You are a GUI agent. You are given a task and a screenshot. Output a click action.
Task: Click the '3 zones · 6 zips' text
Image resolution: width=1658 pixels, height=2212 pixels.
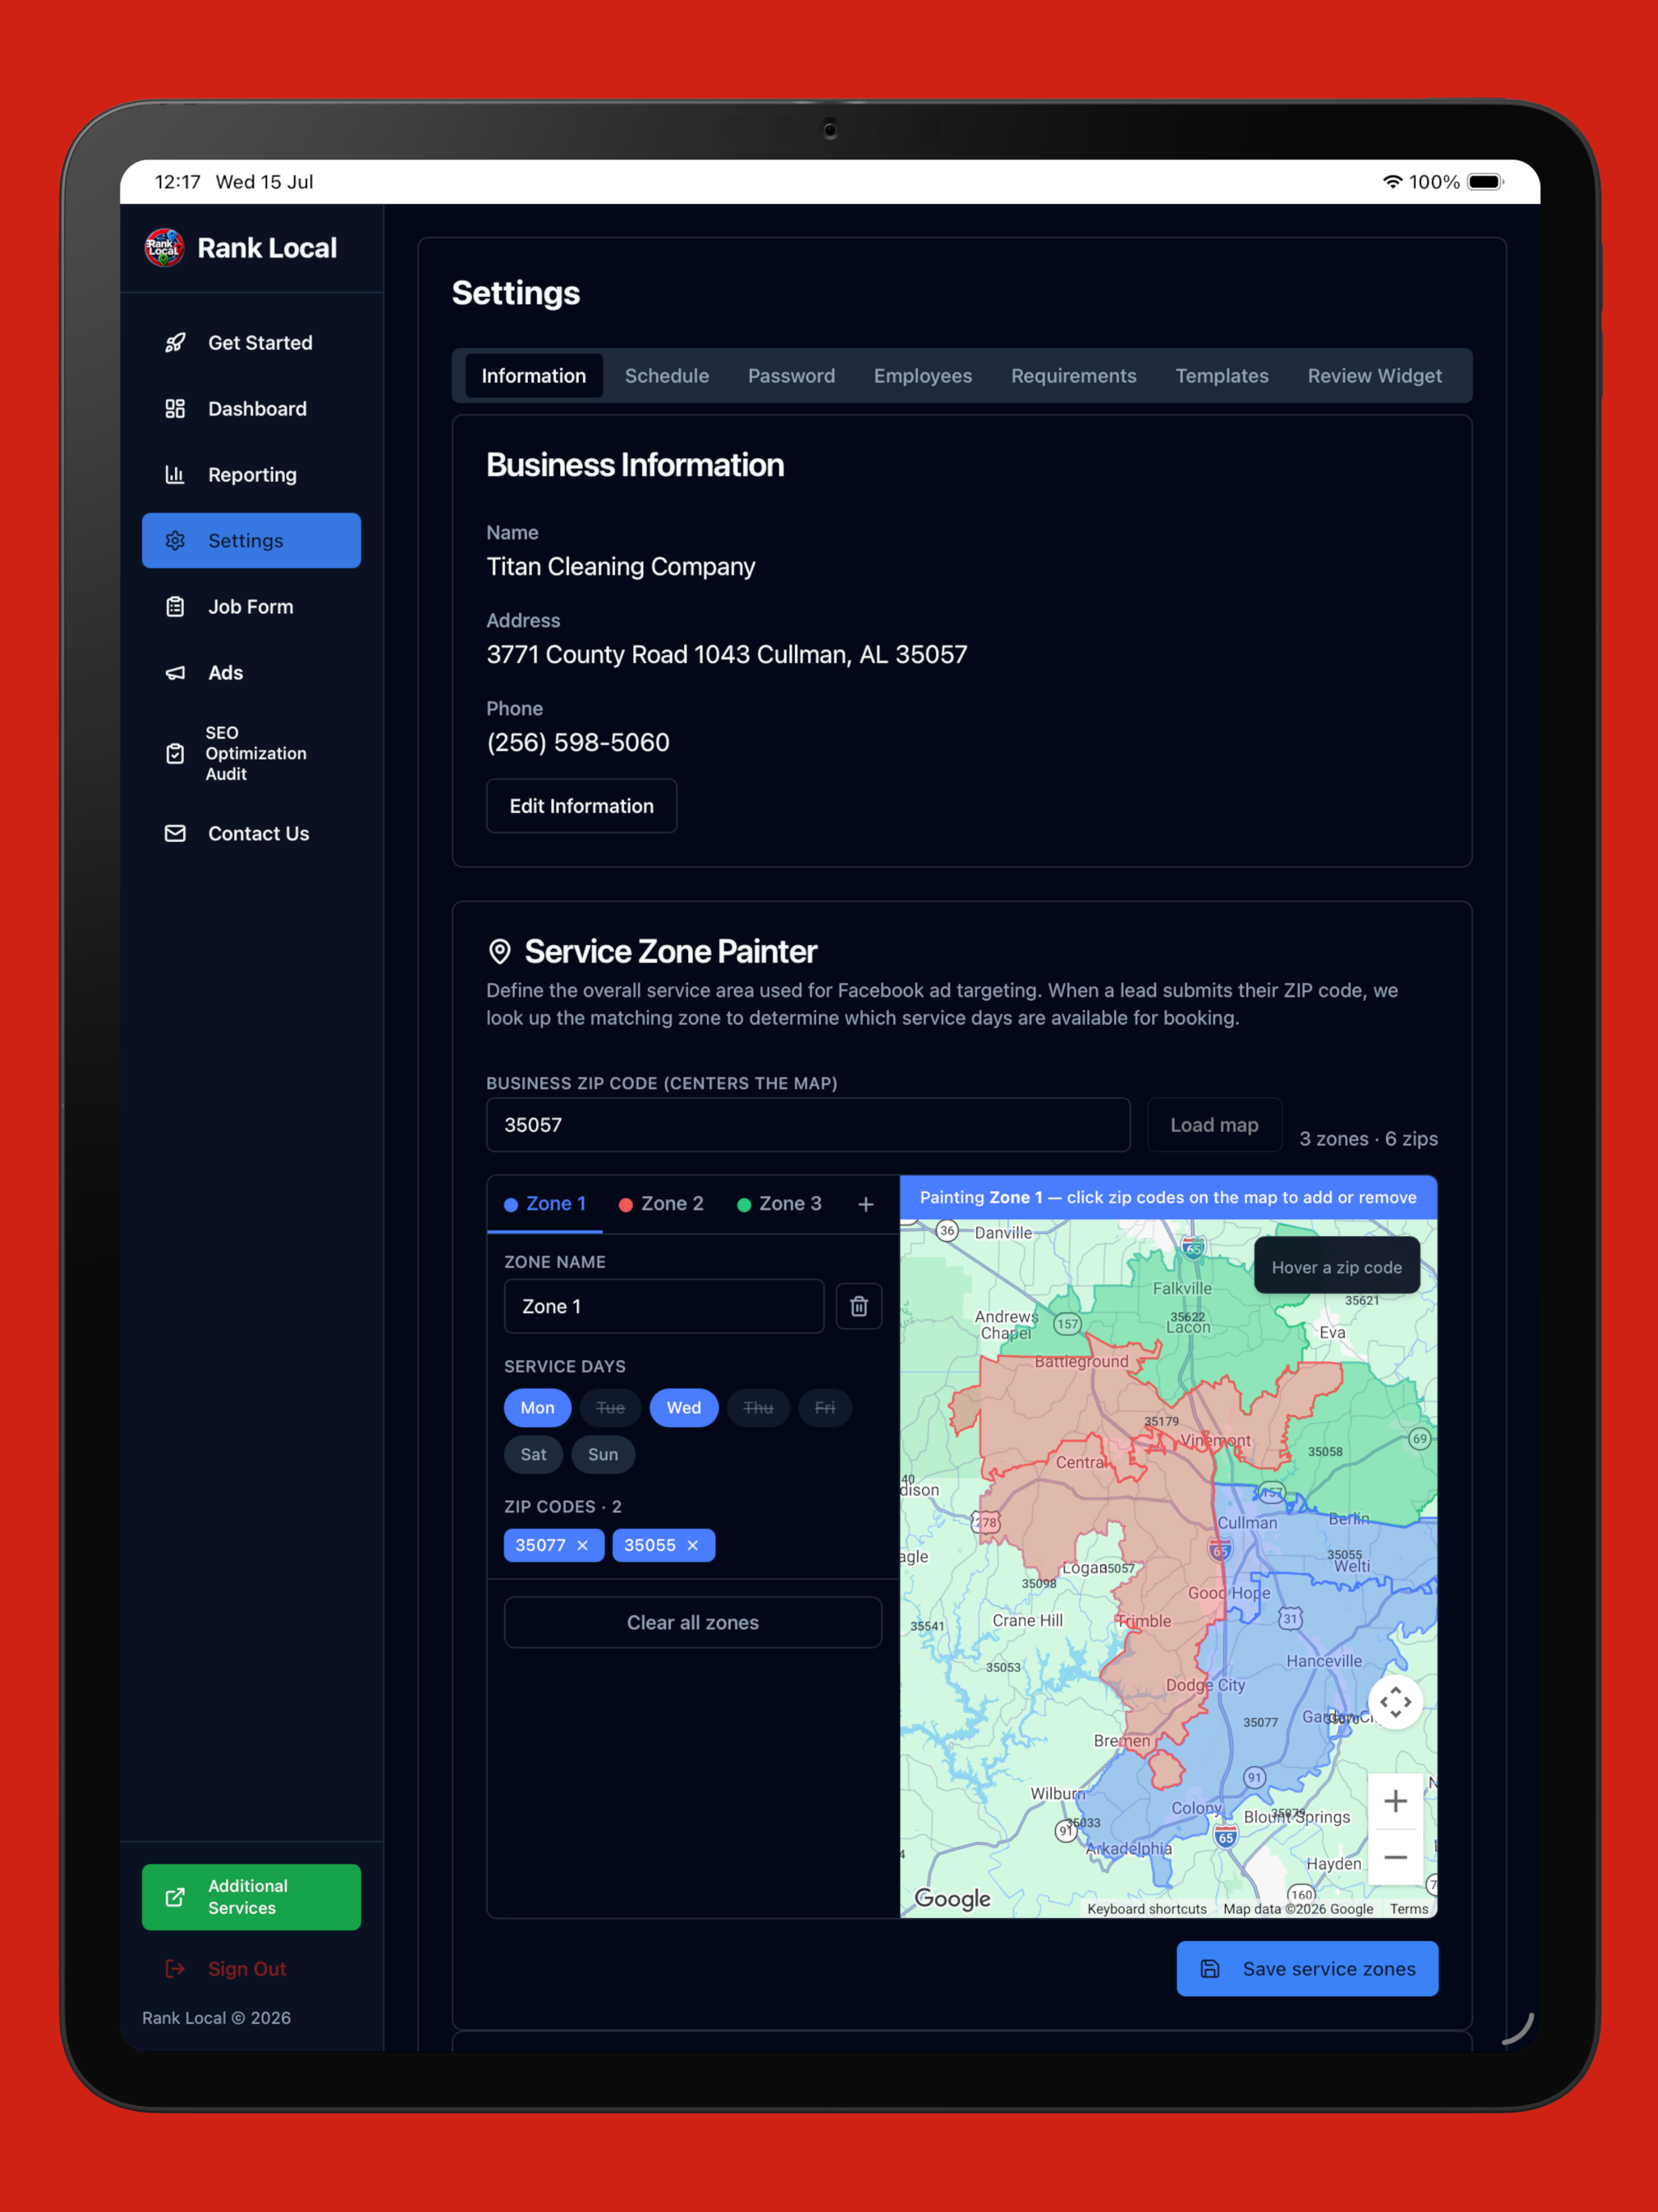click(x=1368, y=1139)
